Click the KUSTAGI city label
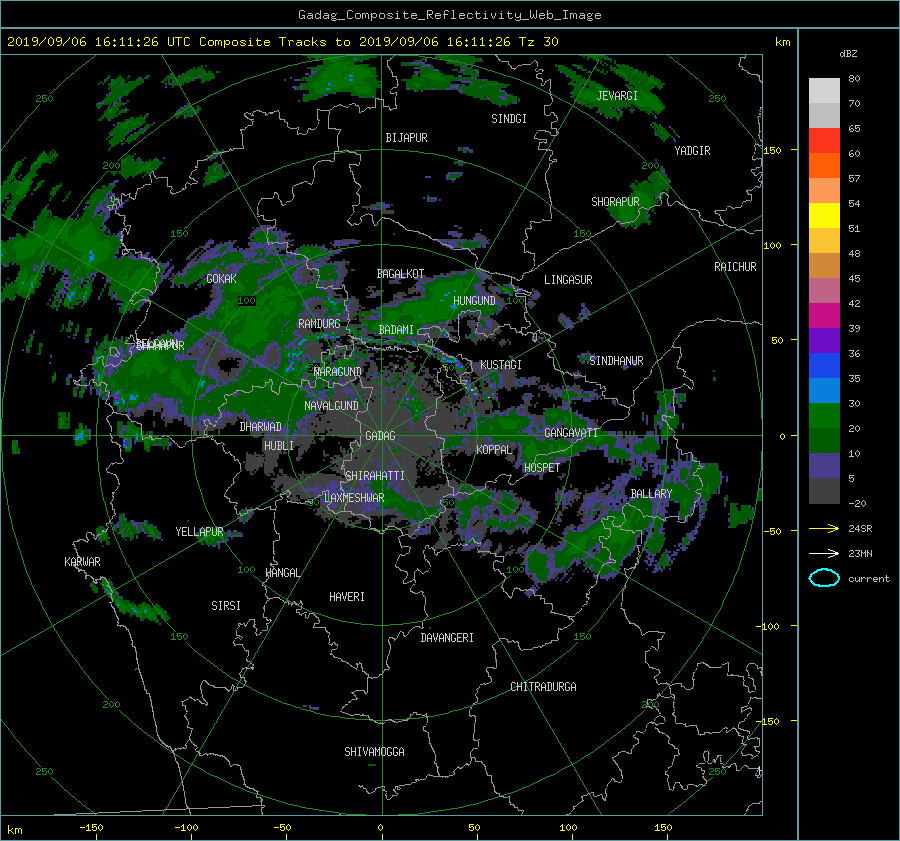This screenshot has width=900, height=841. tap(501, 365)
